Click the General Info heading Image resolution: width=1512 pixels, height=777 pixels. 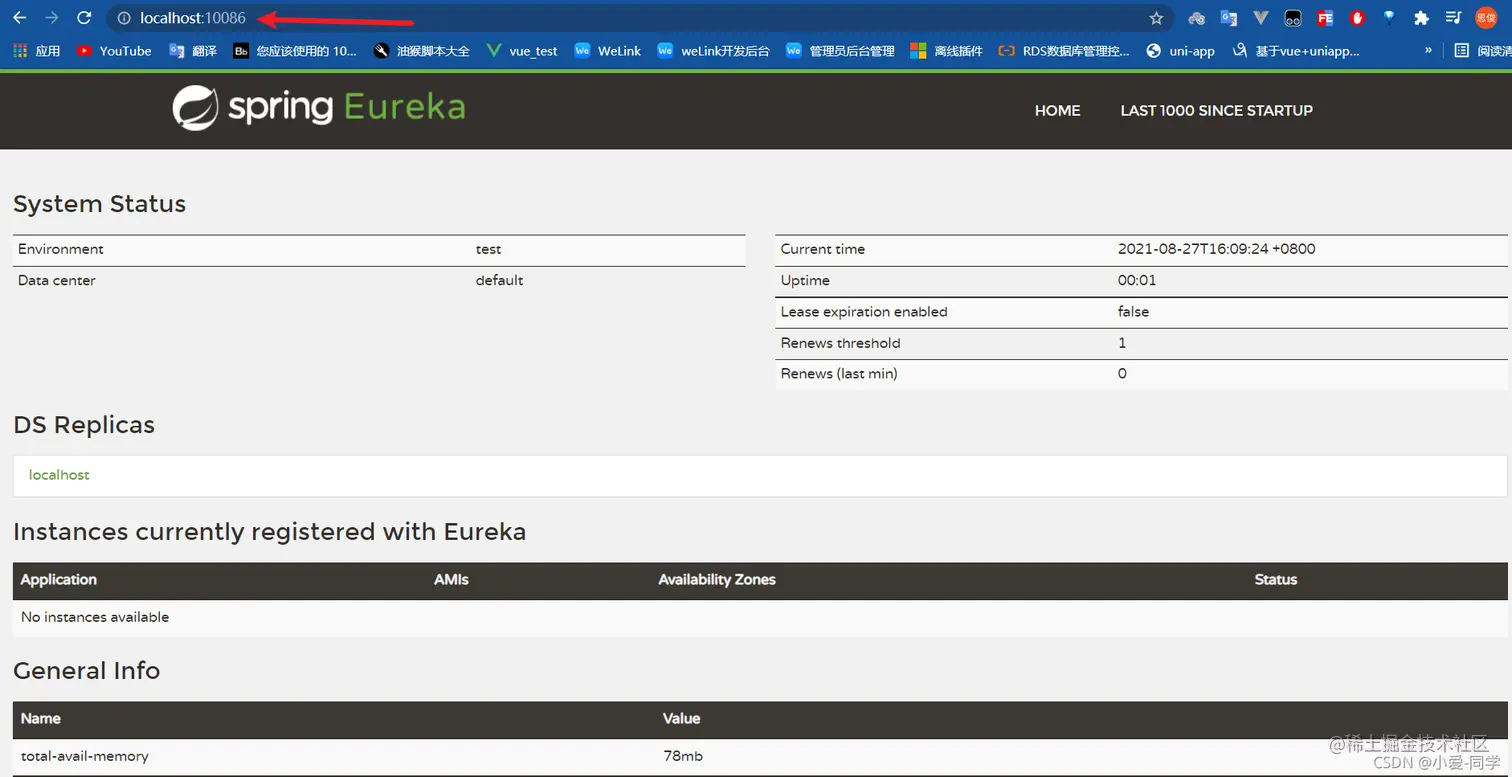click(x=86, y=671)
